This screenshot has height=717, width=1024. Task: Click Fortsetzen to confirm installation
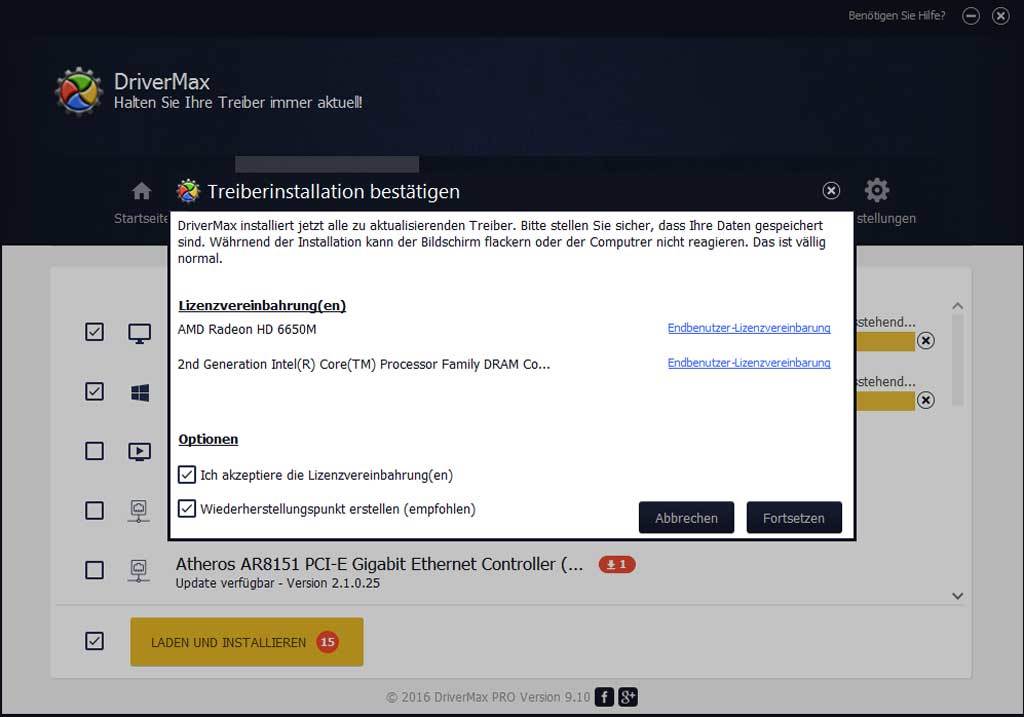(794, 518)
